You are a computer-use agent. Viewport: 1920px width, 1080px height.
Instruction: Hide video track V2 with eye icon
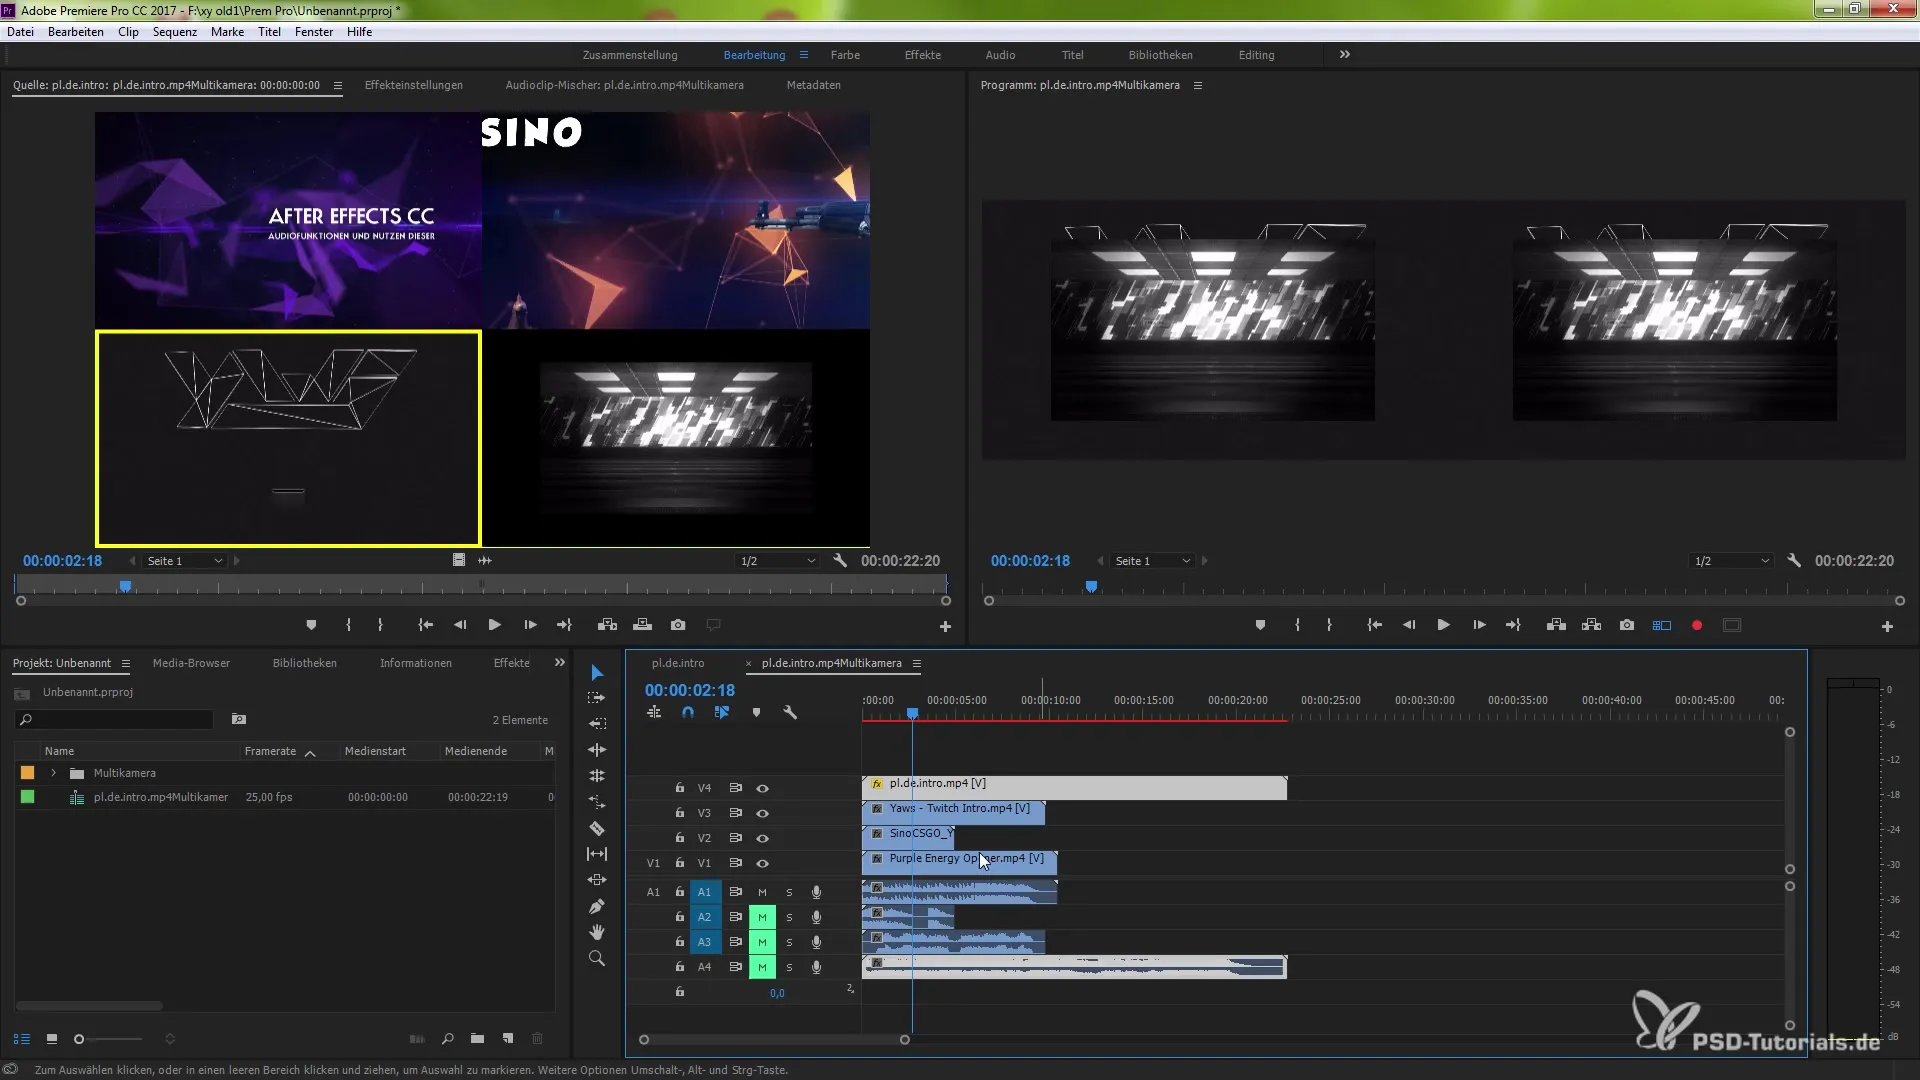point(763,838)
